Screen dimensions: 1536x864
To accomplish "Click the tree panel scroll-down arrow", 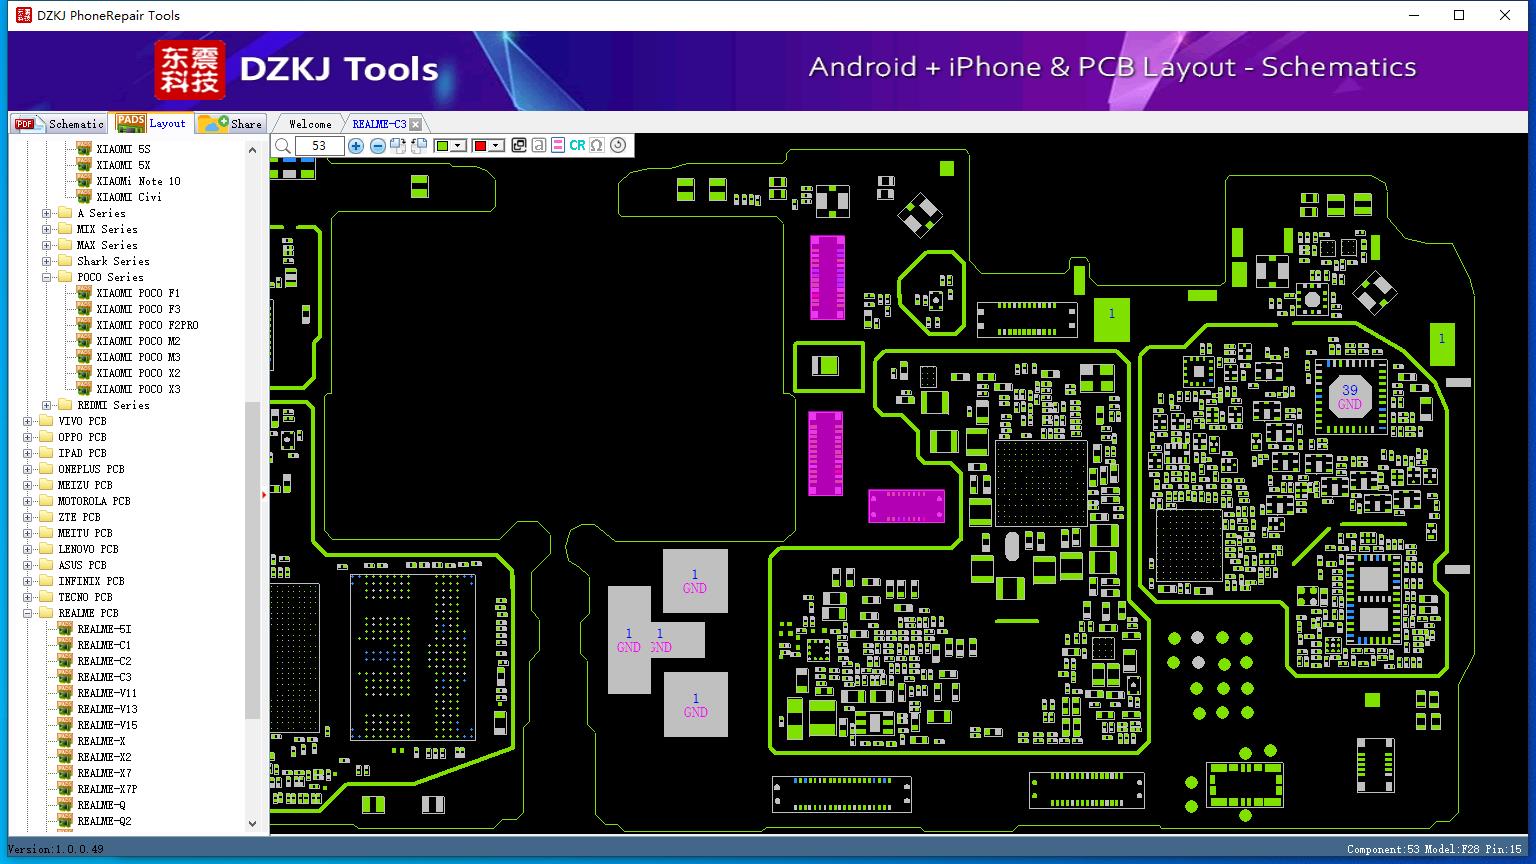I will point(252,824).
